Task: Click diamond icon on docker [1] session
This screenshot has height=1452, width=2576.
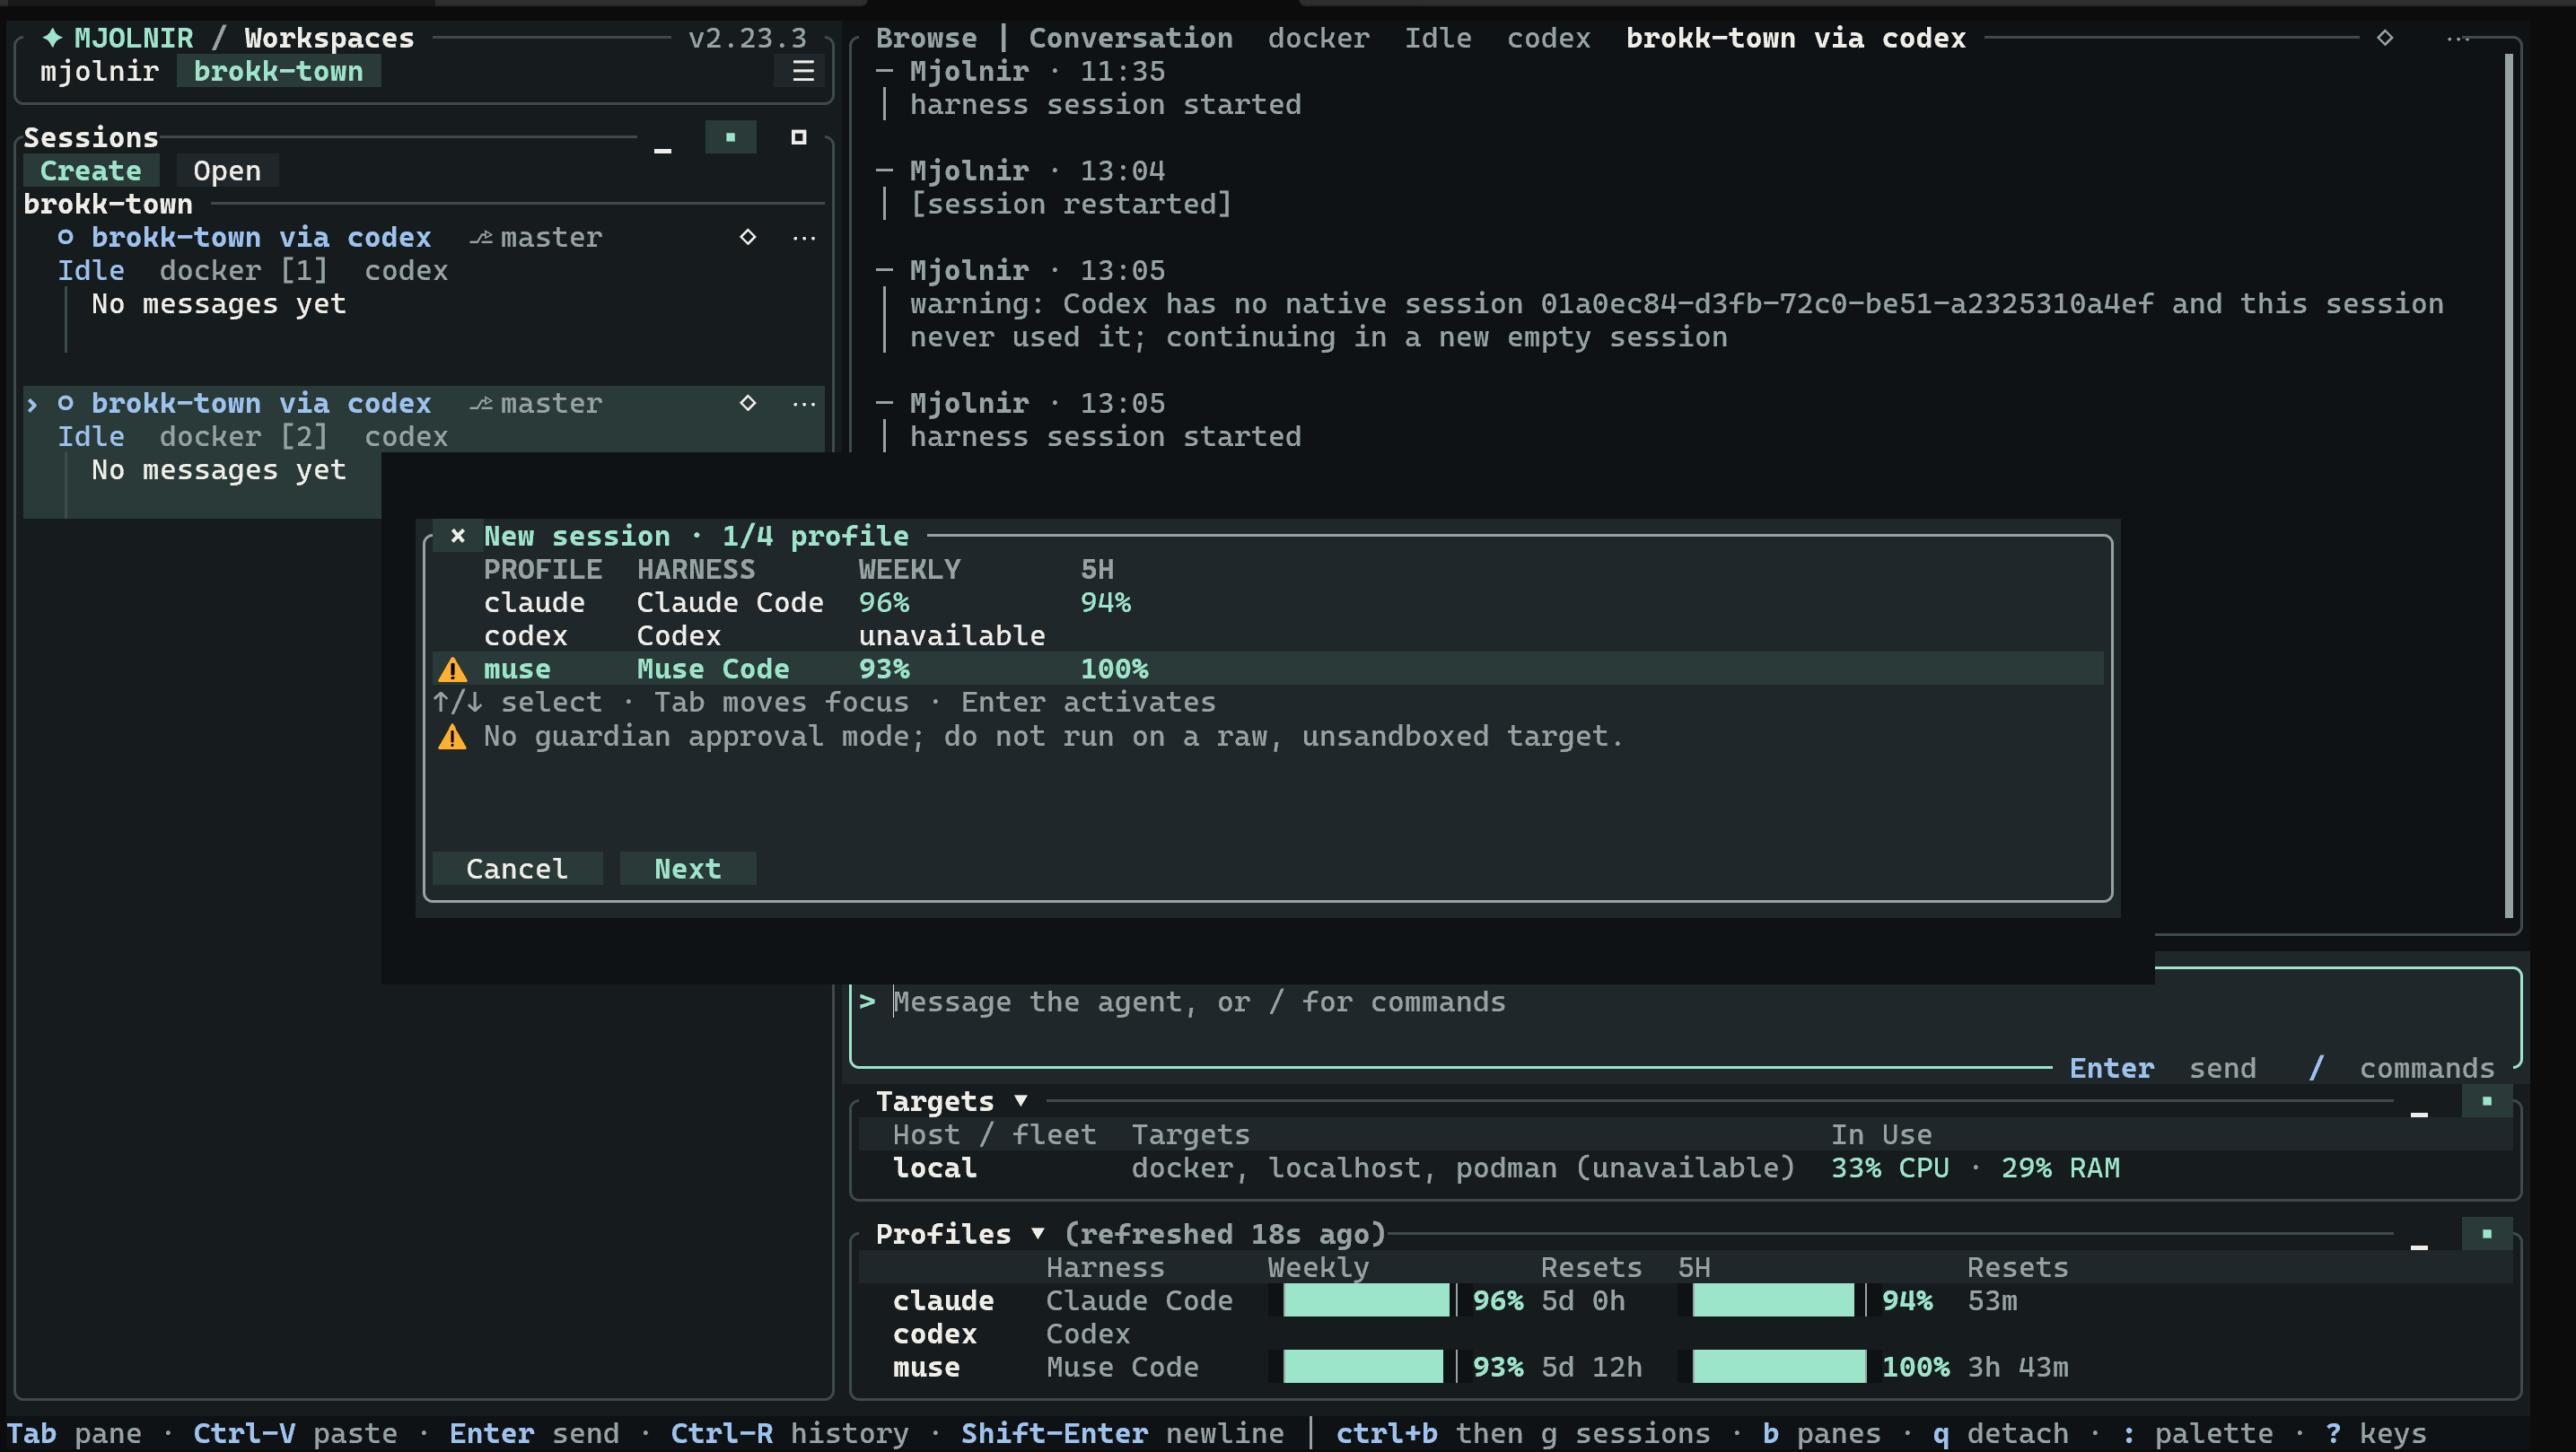Action: (x=748, y=237)
